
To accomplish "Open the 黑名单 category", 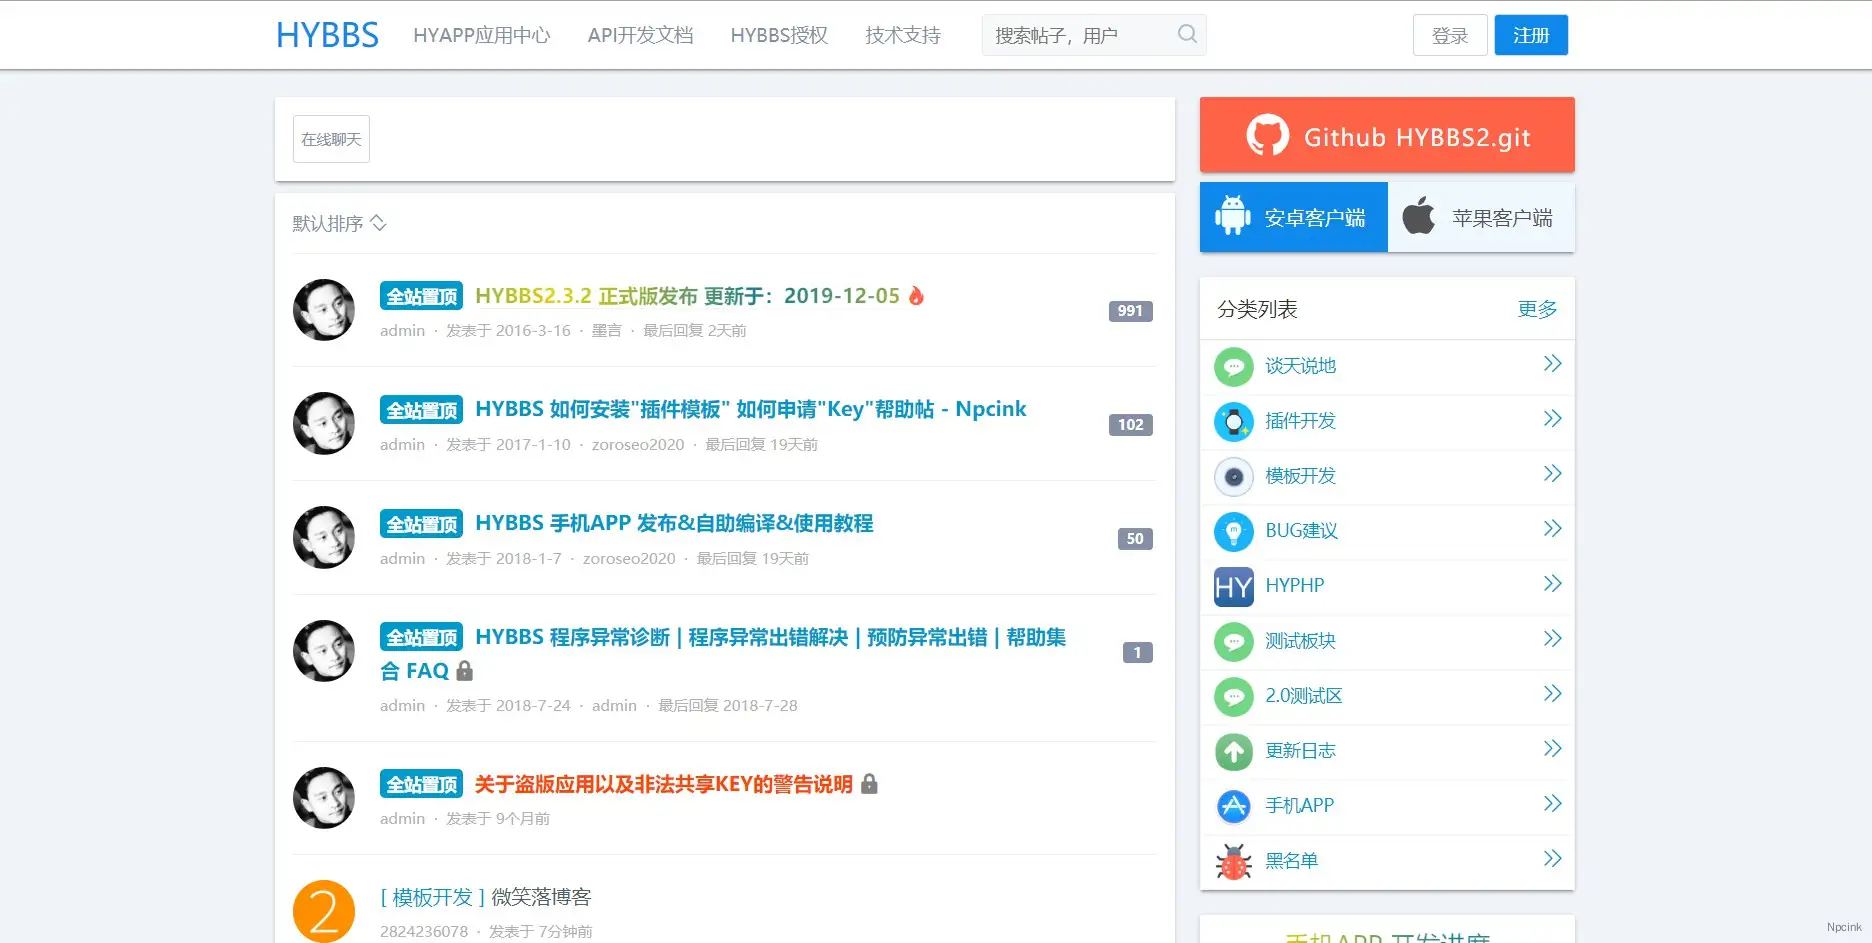I will coord(1291,861).
